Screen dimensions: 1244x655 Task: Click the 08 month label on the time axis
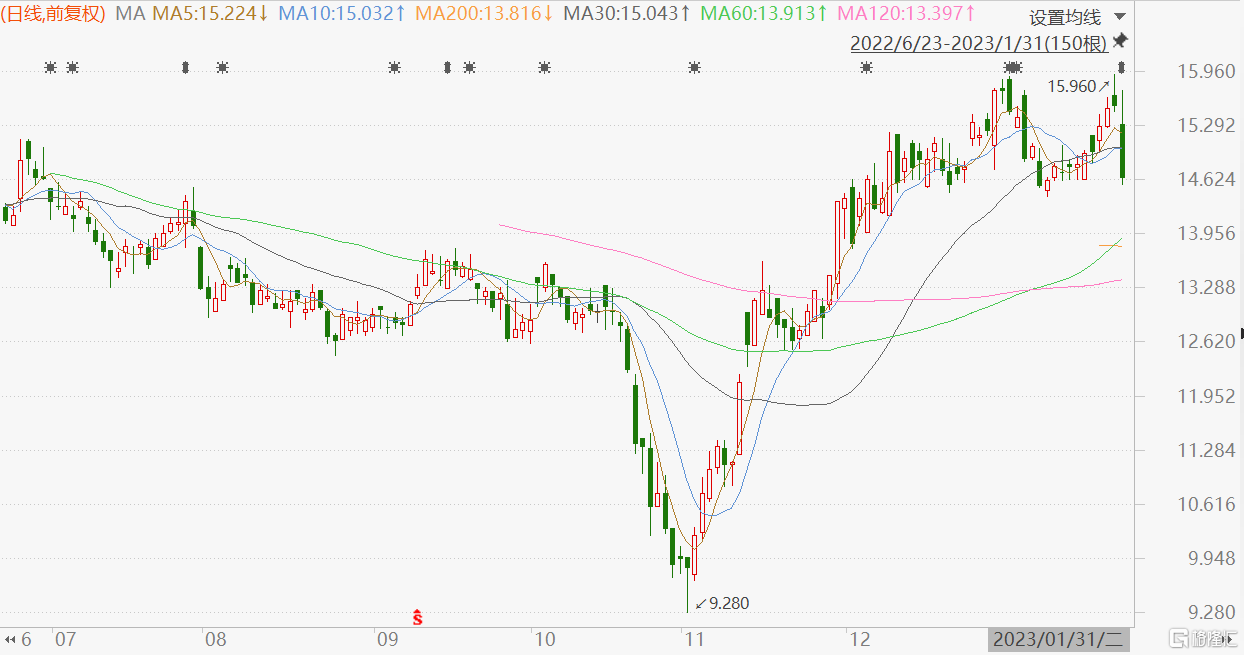click(x=215, y=639)
